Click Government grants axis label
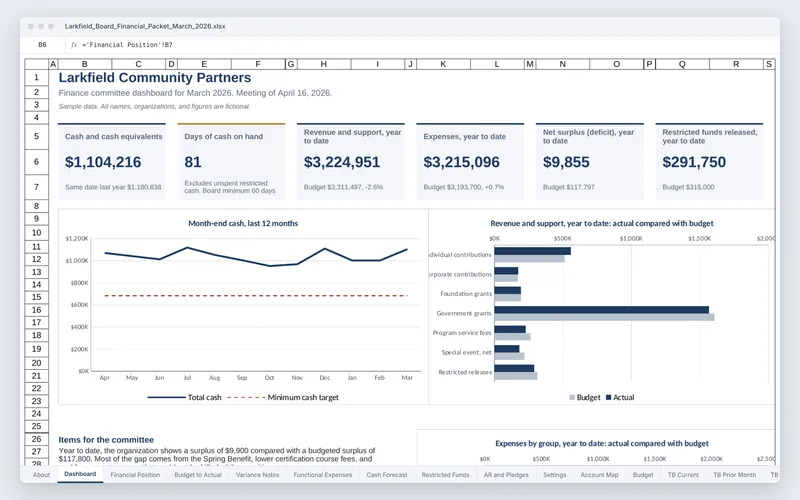The width and height of the screenshot is (800, 500). [x=464, y=313]
